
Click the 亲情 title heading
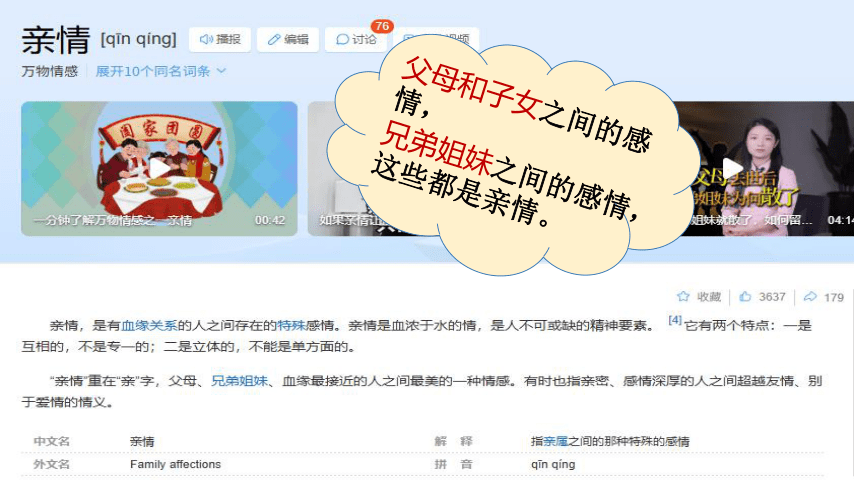pos(55,40)
